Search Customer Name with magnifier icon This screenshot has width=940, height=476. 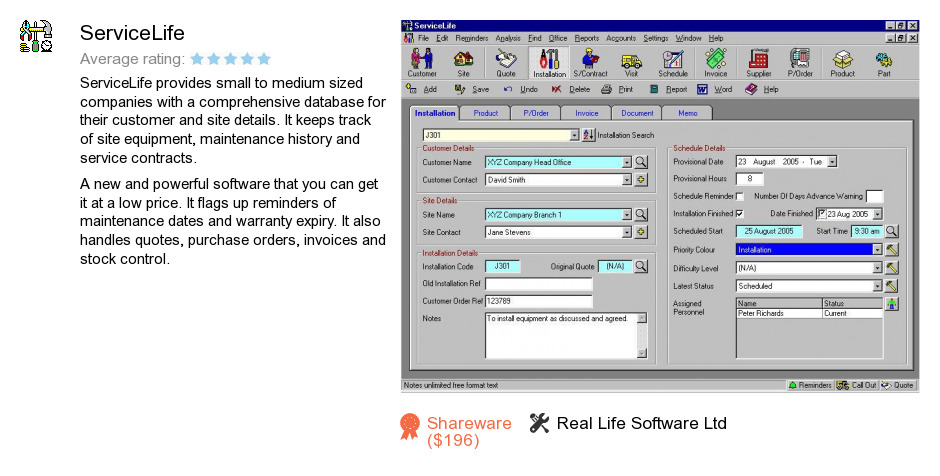[641, 162]
